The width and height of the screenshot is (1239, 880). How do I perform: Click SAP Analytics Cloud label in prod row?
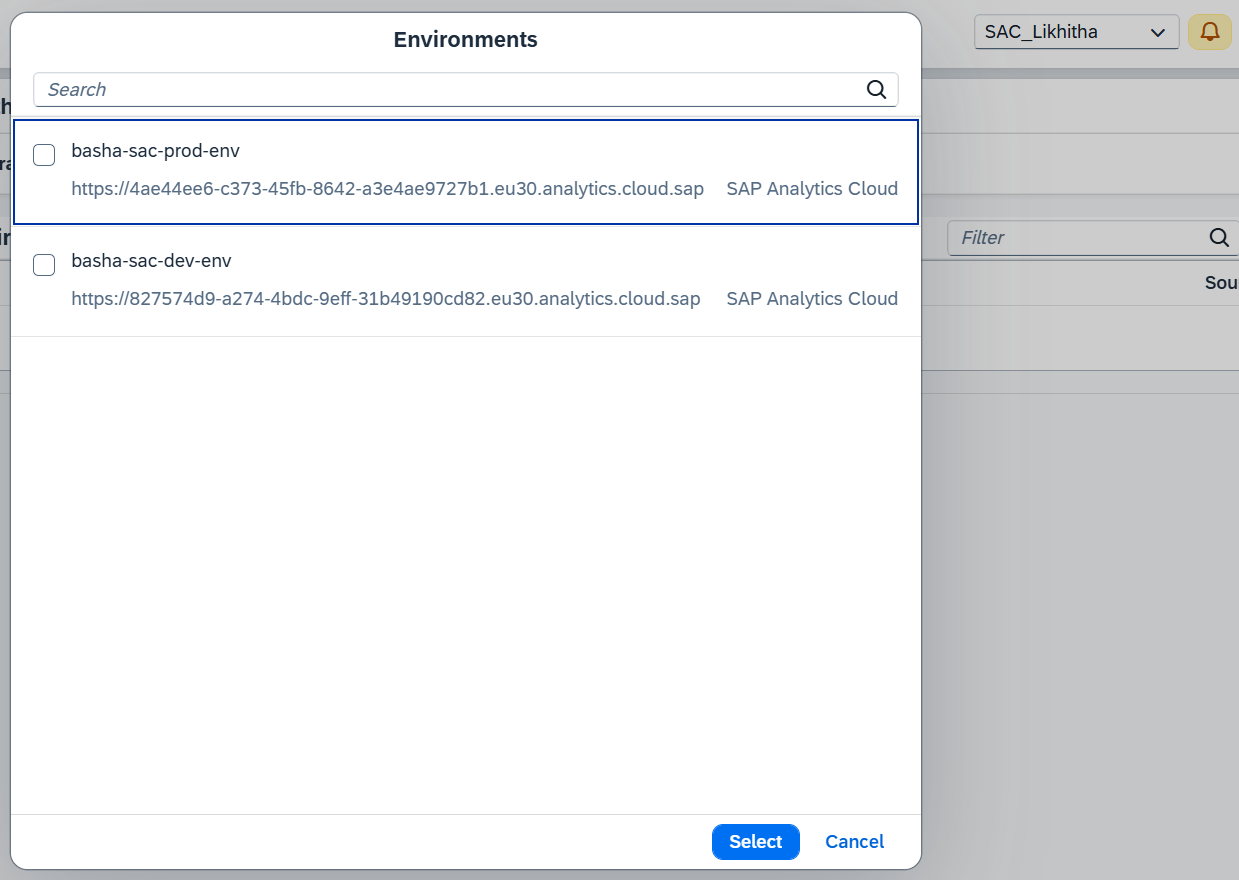(x=811, y=189)
